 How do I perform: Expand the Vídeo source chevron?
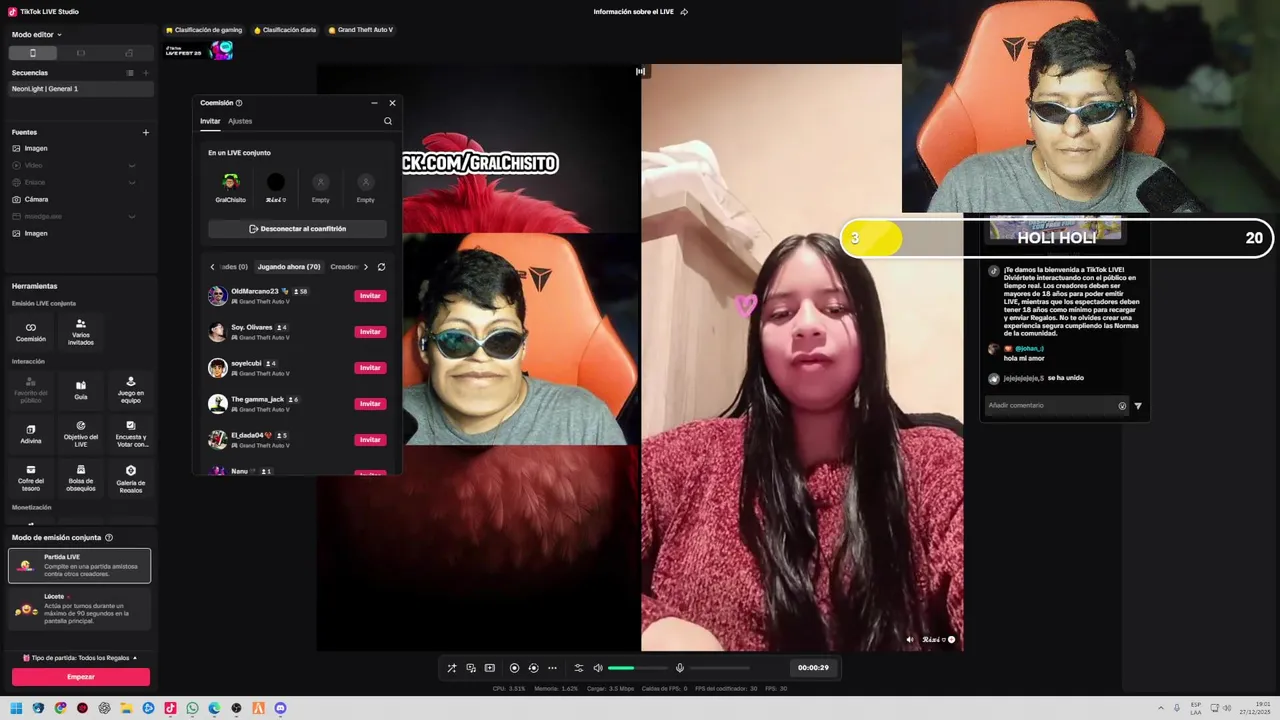point(131,166)
